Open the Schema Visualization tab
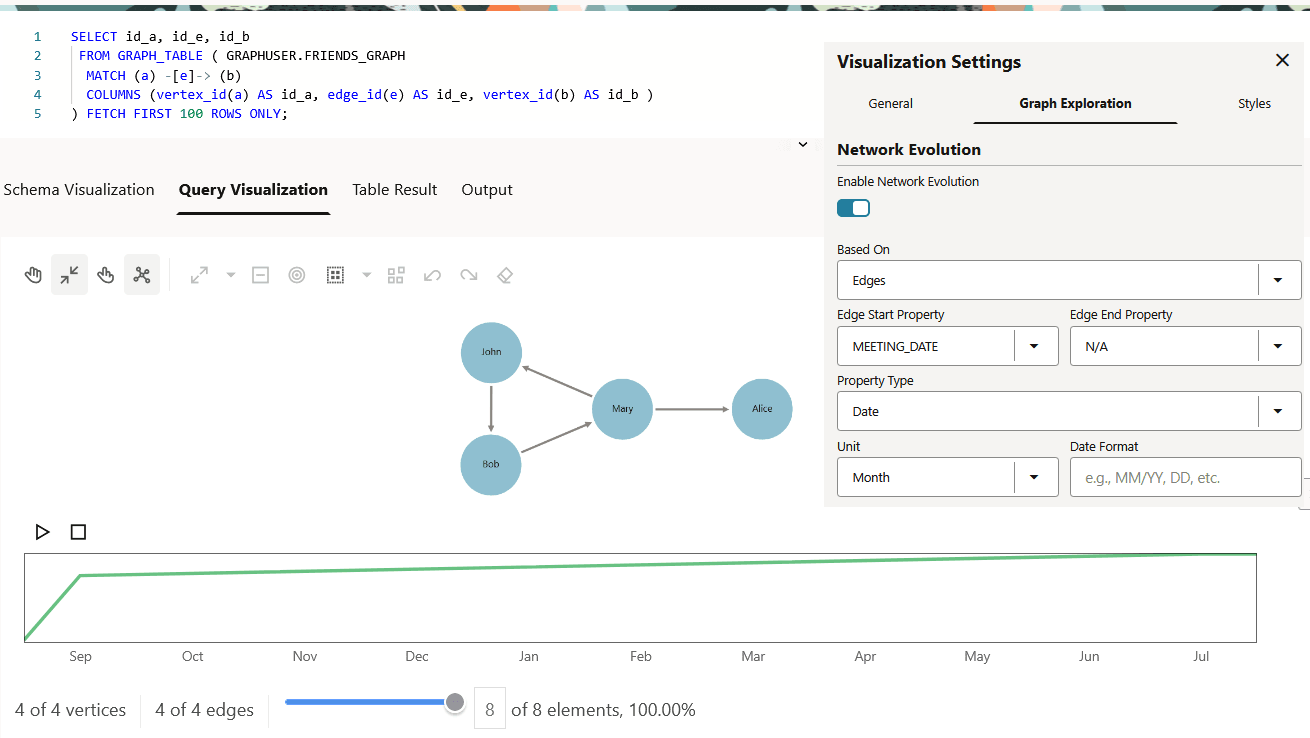This screenshot has height=738, width=1310. tap(79, 190)
